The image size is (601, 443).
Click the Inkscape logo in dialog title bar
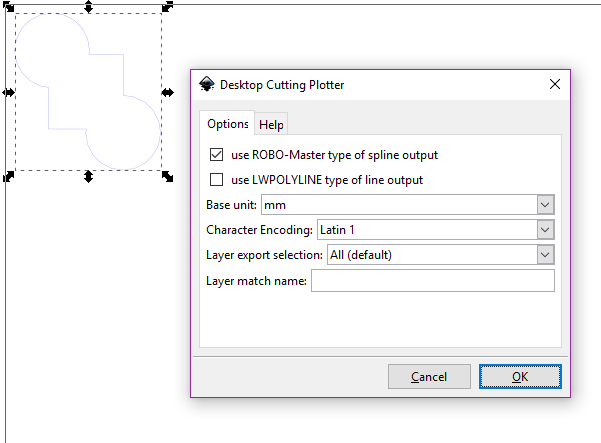click(207, 84)
